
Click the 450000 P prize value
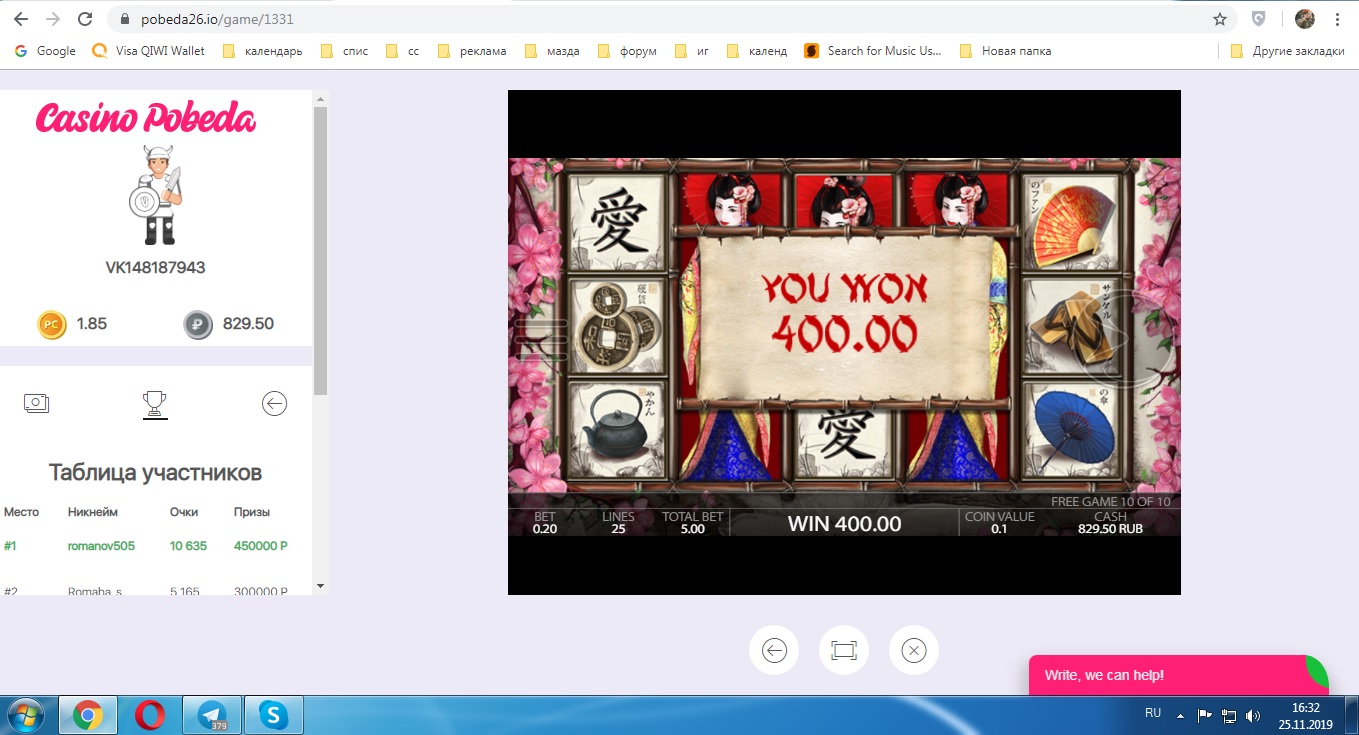[261, 546]
